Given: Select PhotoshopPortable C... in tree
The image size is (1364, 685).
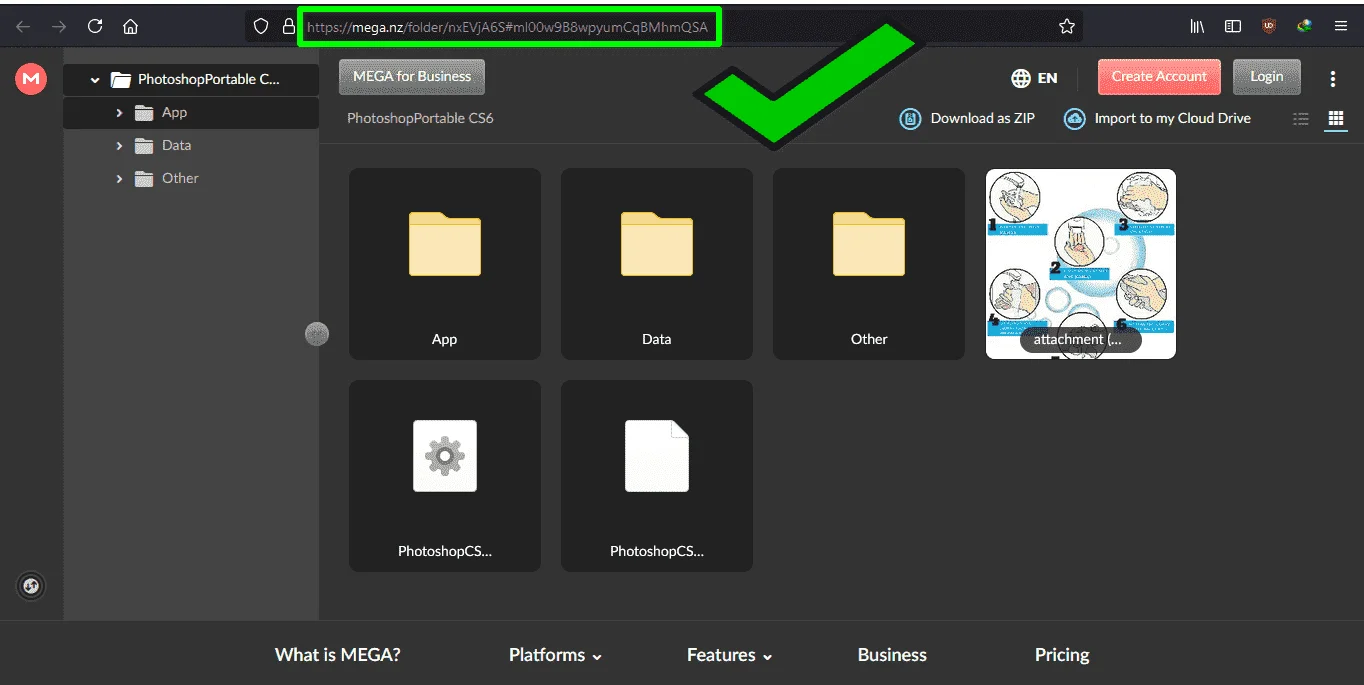Looking at the screenshot, I should [191, 80].
